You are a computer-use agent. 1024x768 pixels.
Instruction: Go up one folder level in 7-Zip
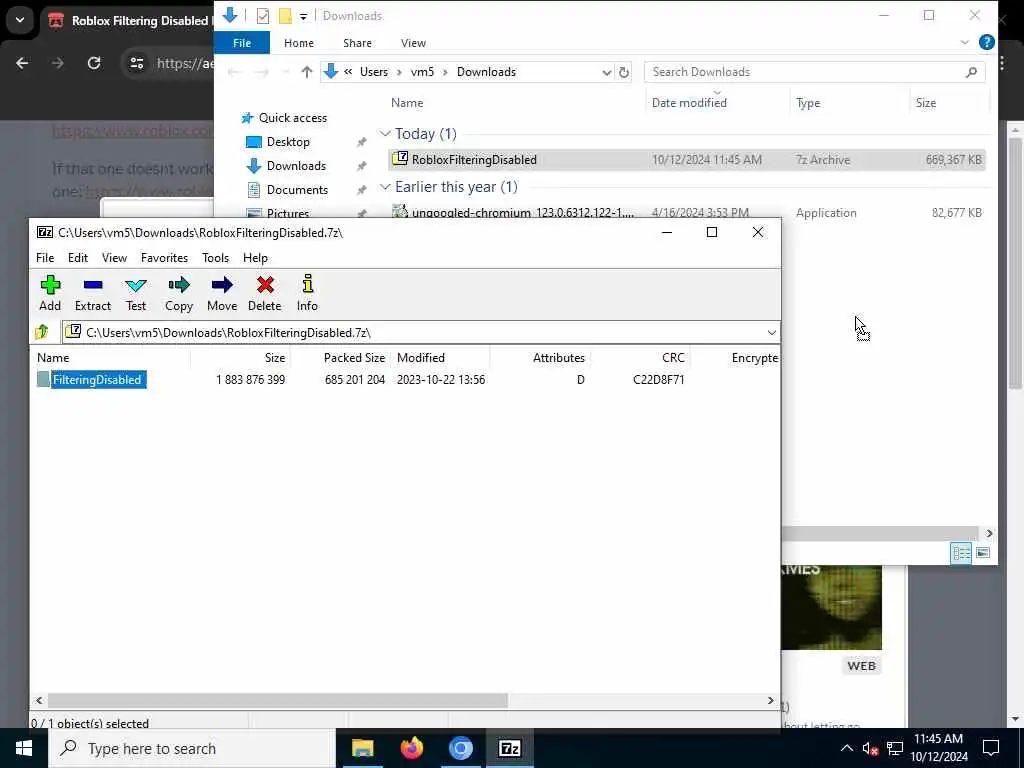click(x=42, y=332)
